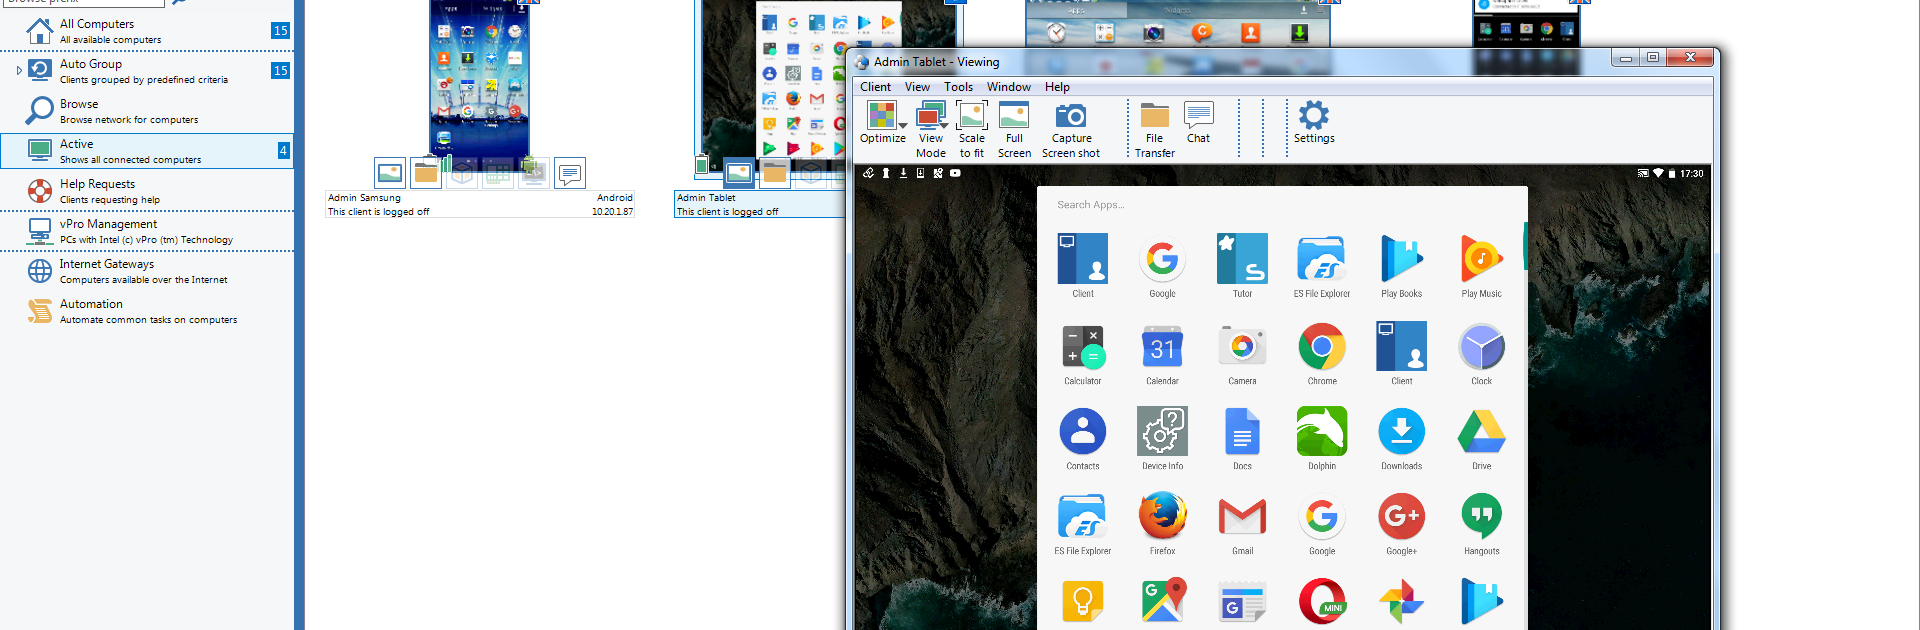Select the Admin Samsung phone thumbnail
The height and width of the screenshot is (630, 1920).
pos(479,78)
